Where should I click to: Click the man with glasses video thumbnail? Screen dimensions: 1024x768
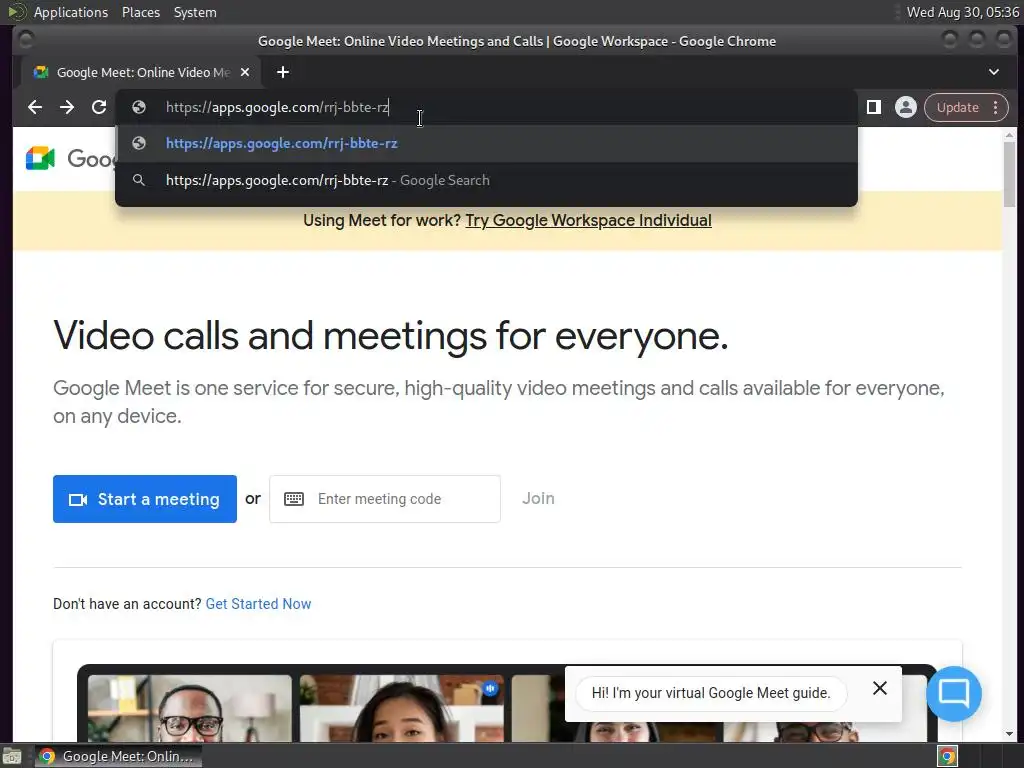189,709
